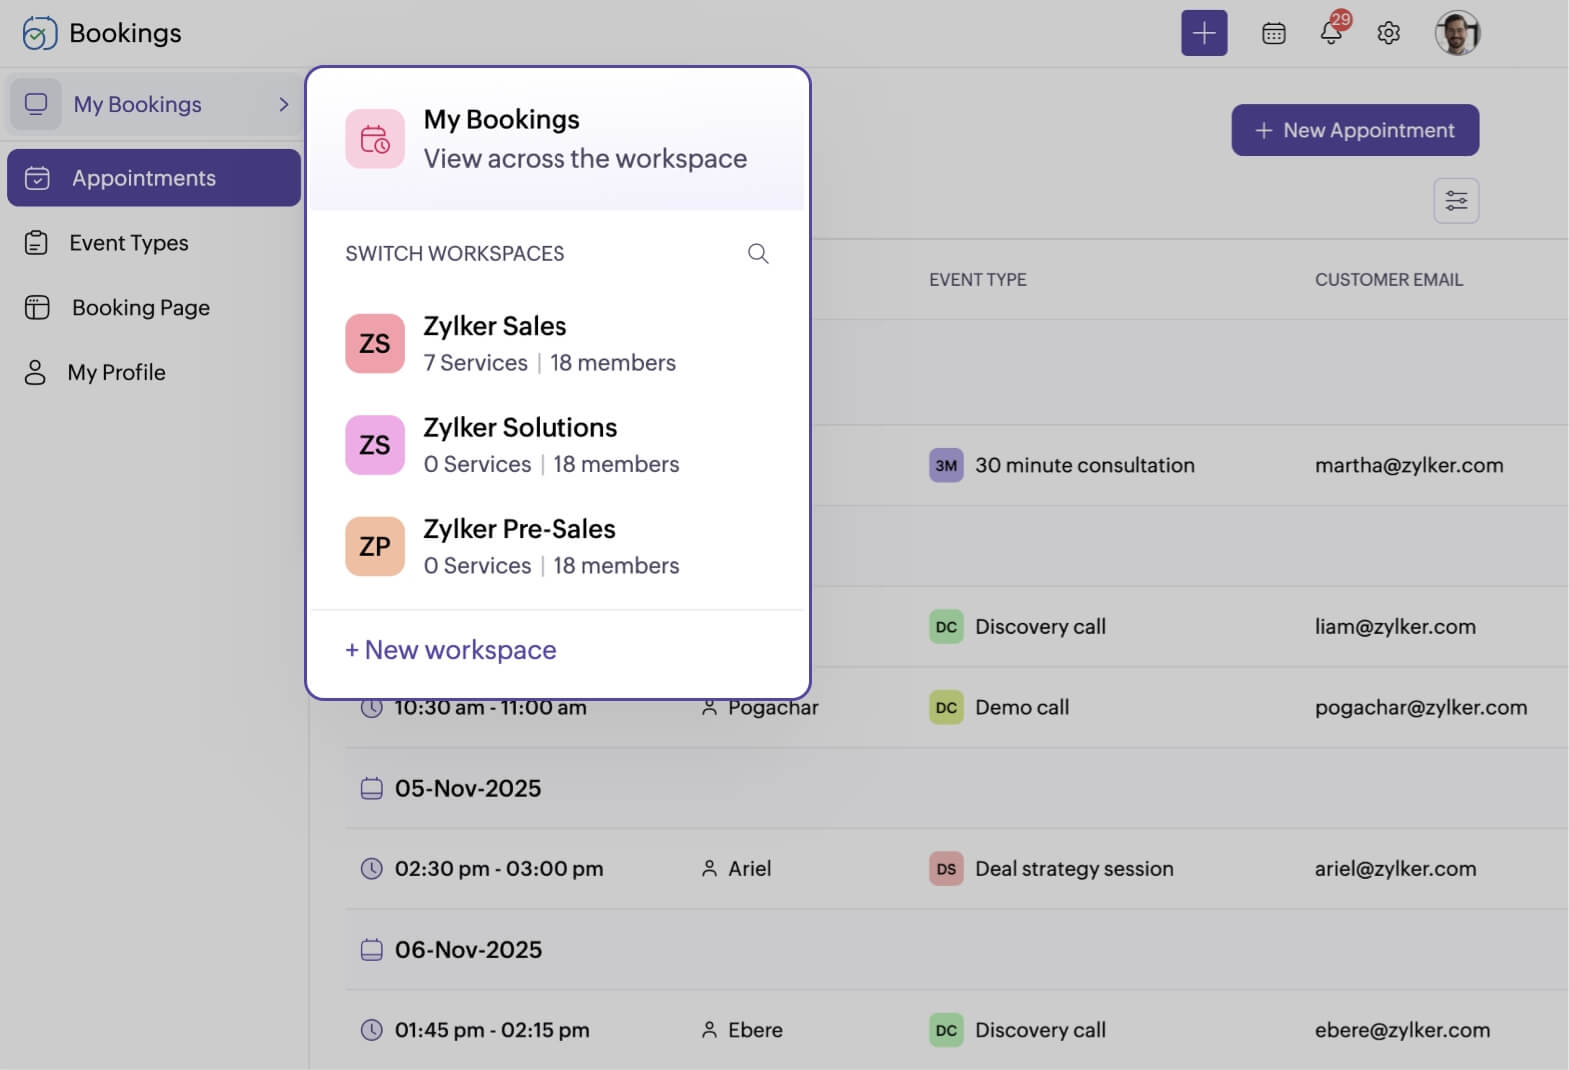Open the settings gear icon

(x=1388, y=33)
